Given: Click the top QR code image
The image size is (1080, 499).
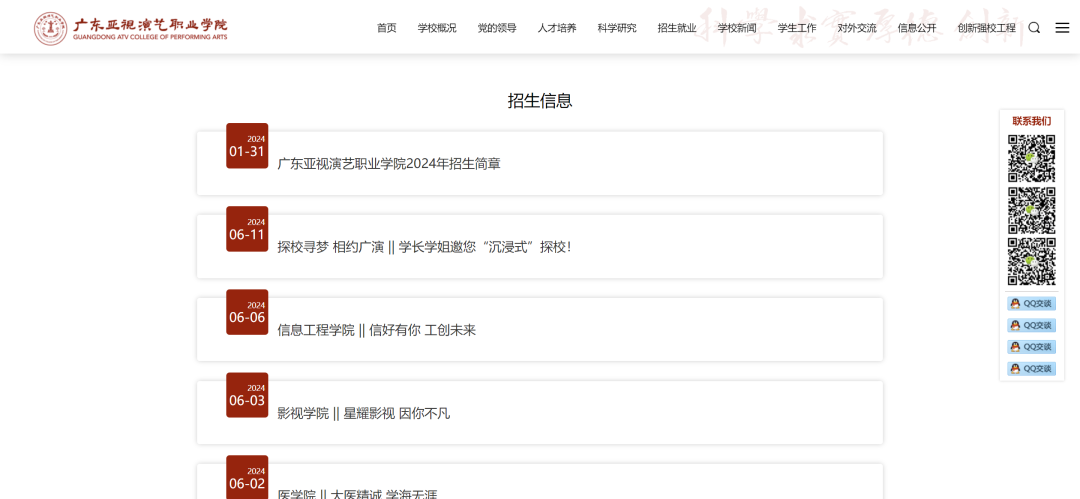Looking at the screenshot, I should (x=1031, y=159).
